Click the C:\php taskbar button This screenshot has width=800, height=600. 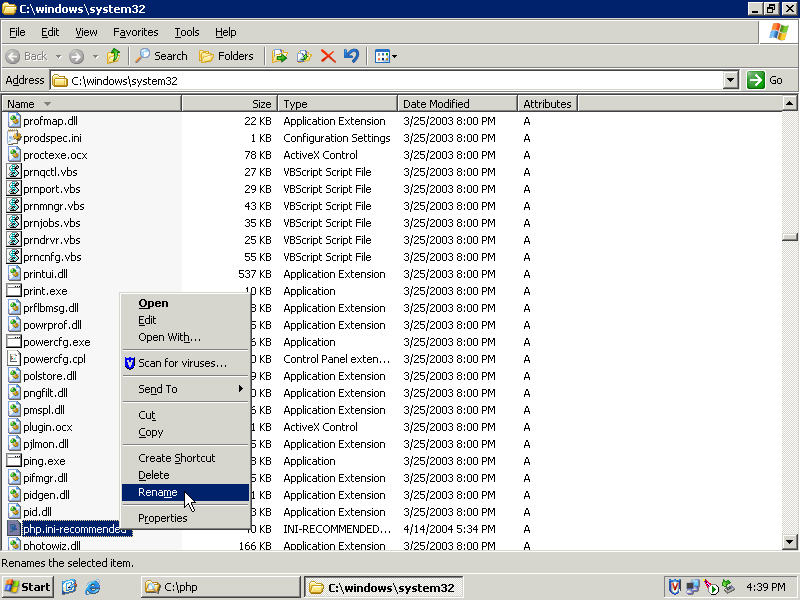[218, 587]
